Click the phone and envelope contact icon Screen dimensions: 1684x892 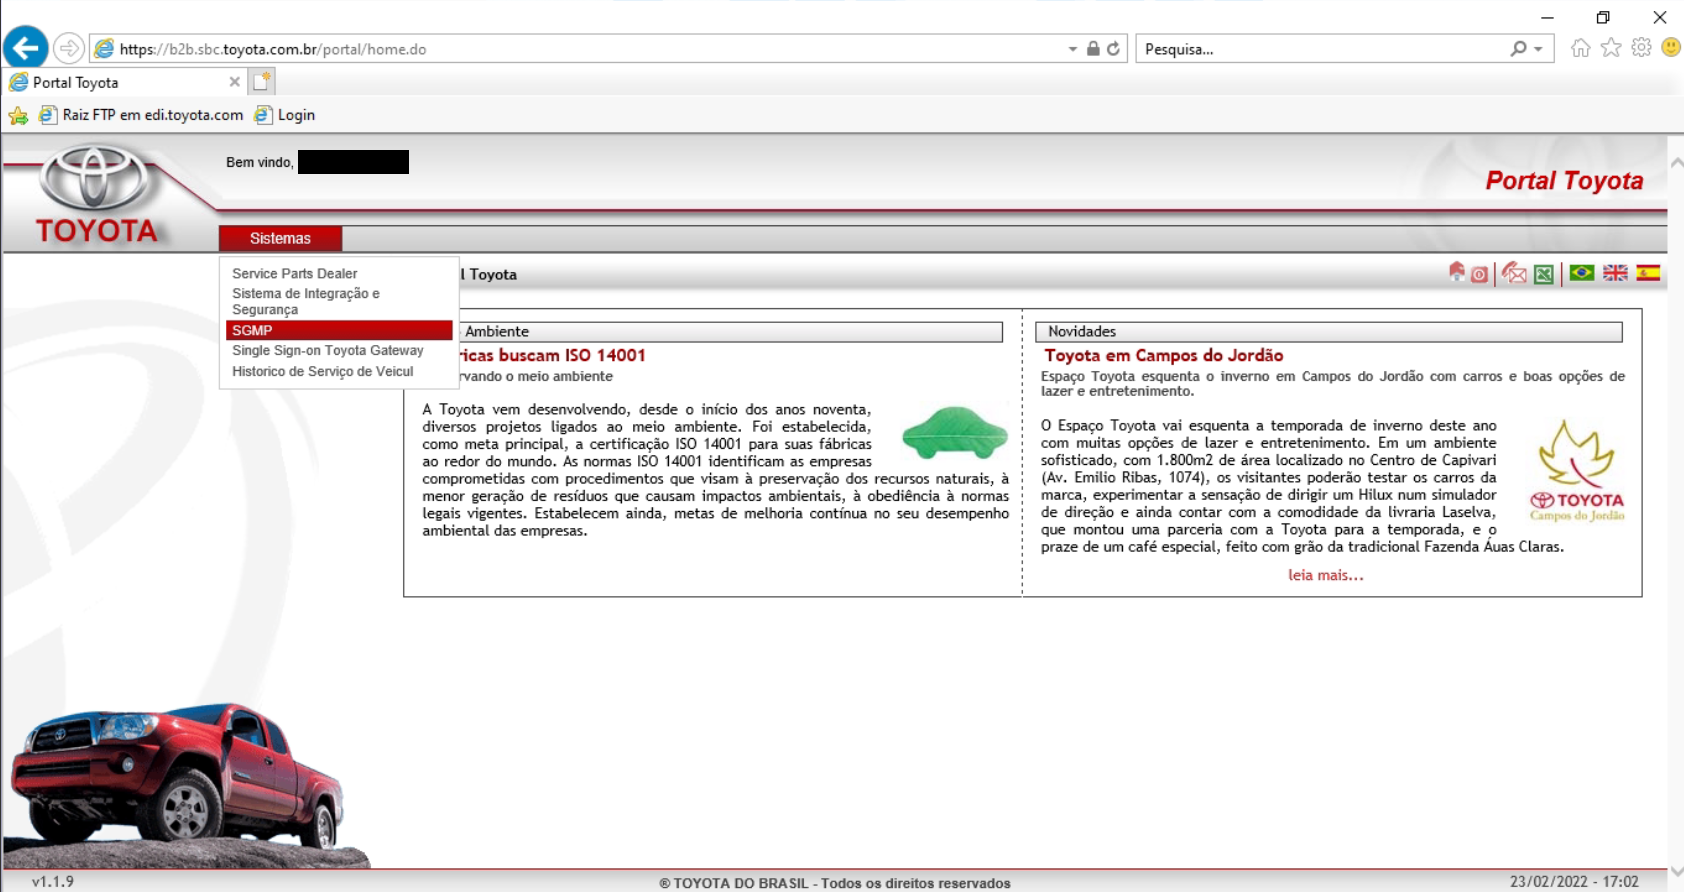1514,273
